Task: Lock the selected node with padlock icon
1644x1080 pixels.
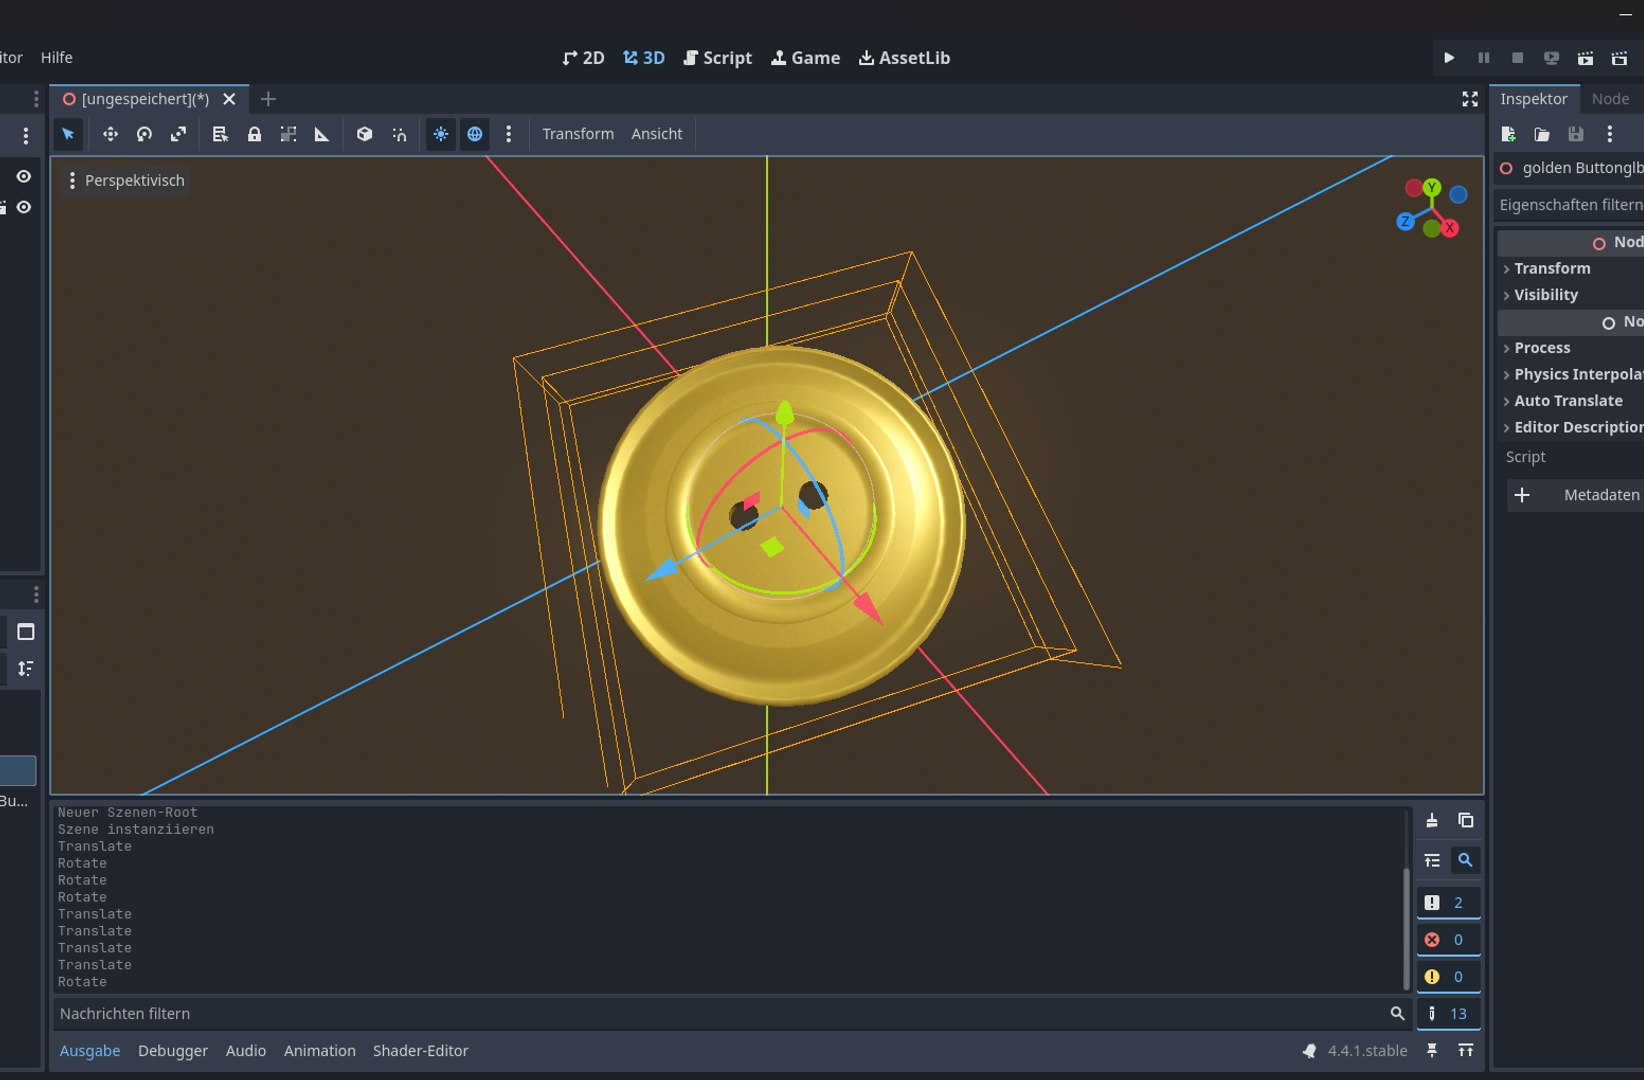Action: pos(254,134)
